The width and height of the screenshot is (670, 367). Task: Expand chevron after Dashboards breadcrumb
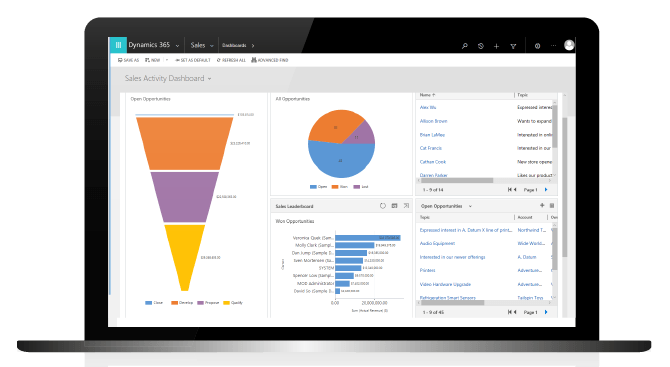[x=253, y=45]
